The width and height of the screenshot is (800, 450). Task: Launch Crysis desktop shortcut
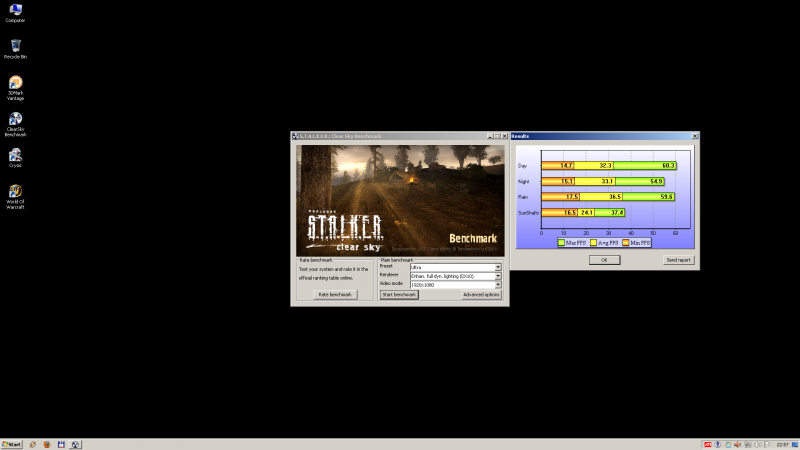click(x=15, y=158)
